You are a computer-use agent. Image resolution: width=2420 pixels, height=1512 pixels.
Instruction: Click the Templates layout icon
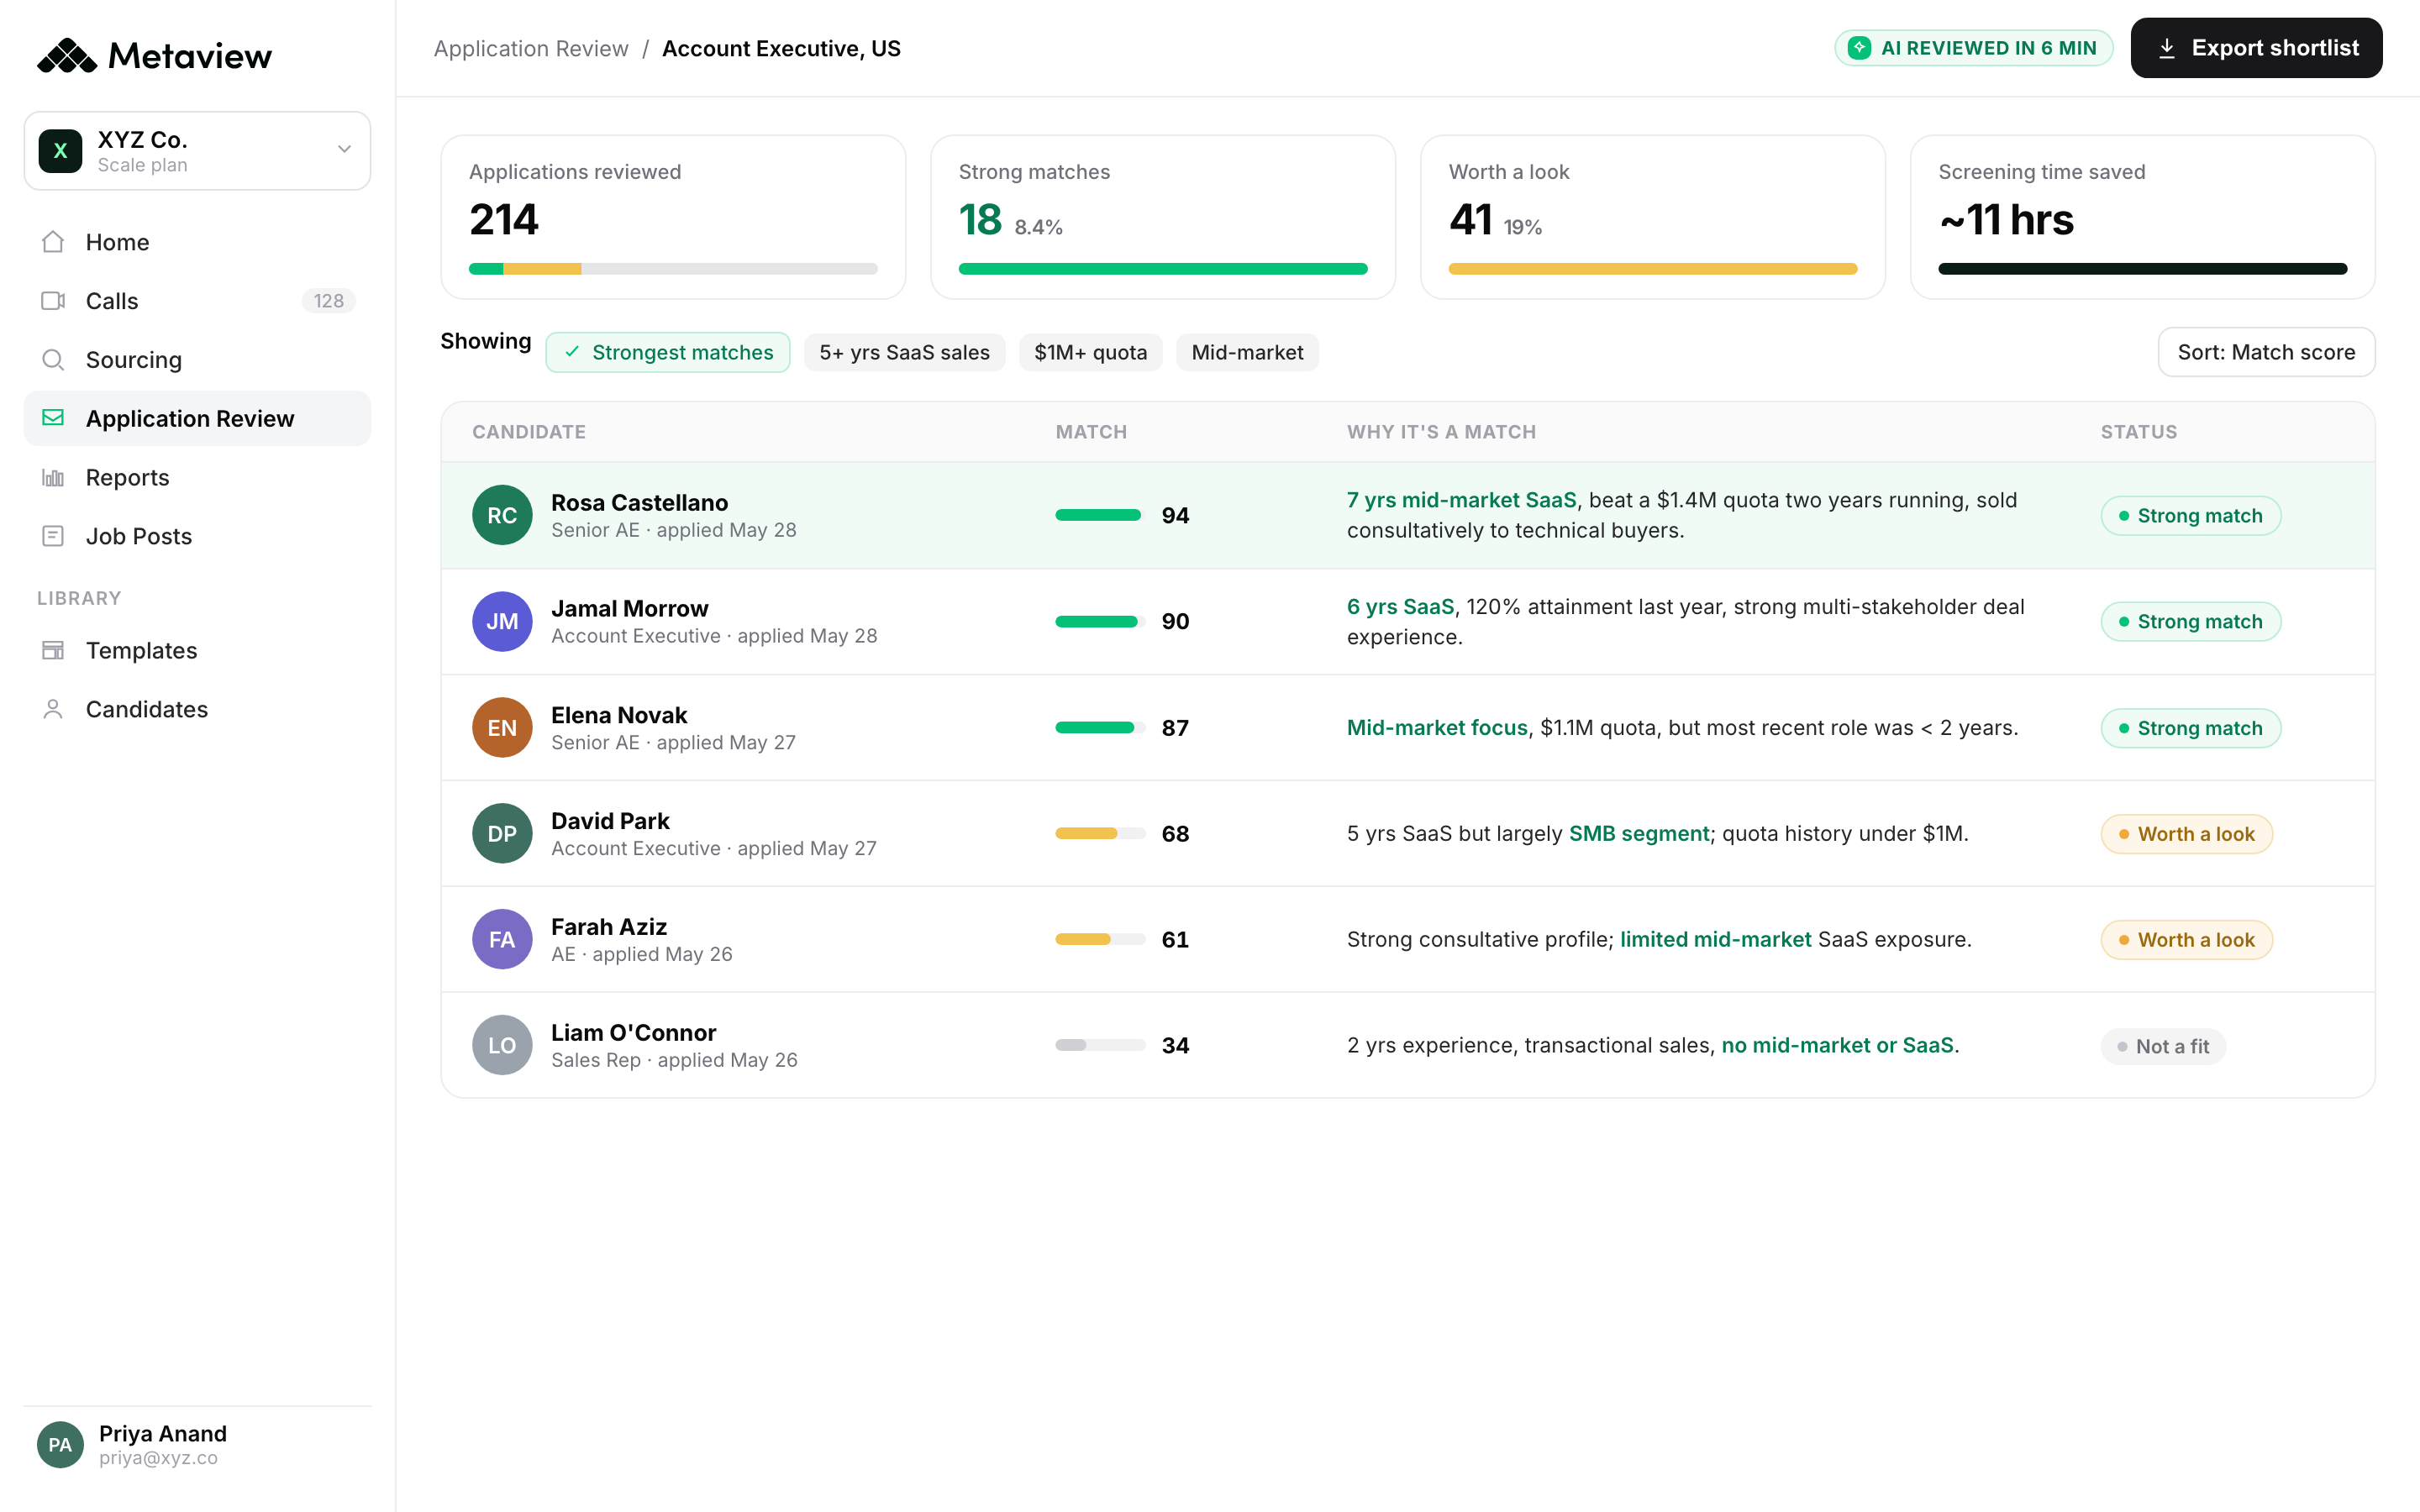click(x=53, y=650)
